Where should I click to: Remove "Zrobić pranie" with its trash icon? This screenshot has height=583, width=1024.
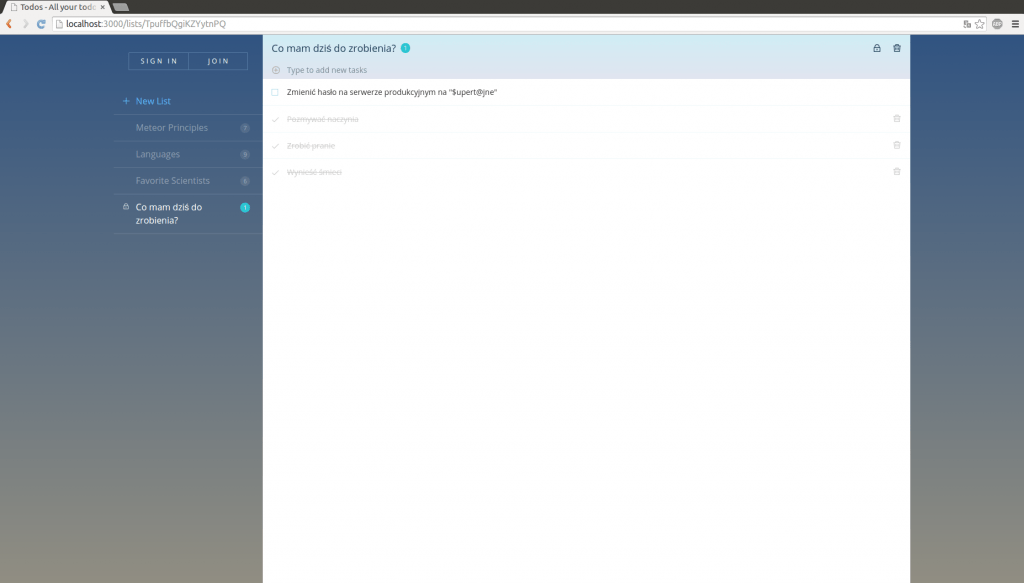tap(897, 145)
